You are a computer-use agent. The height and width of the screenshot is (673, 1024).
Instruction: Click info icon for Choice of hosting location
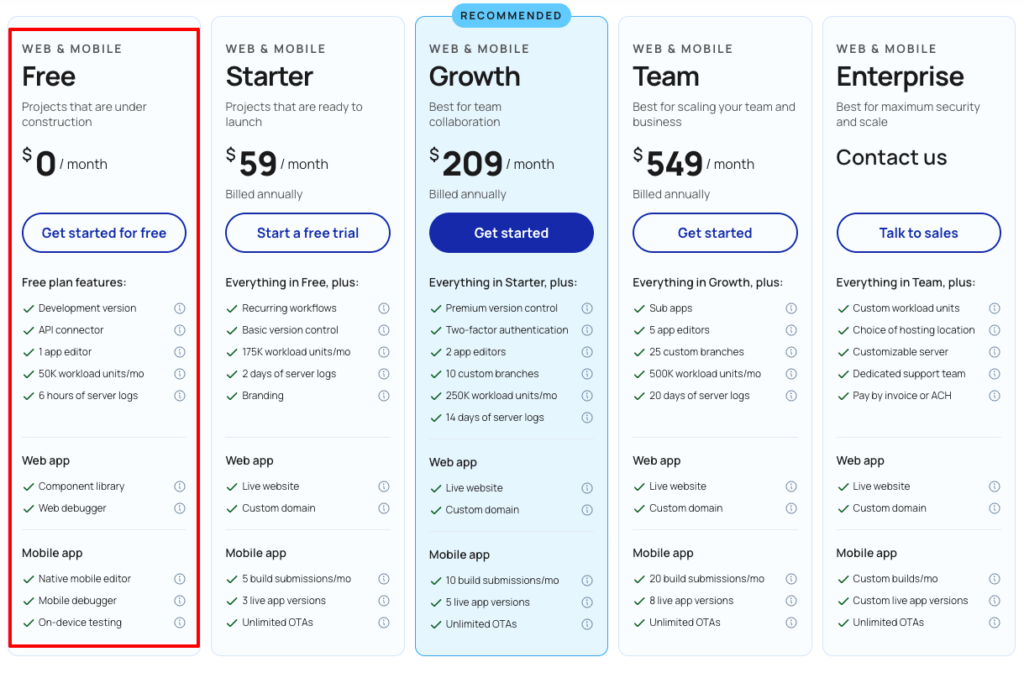[x=994, y=330]
